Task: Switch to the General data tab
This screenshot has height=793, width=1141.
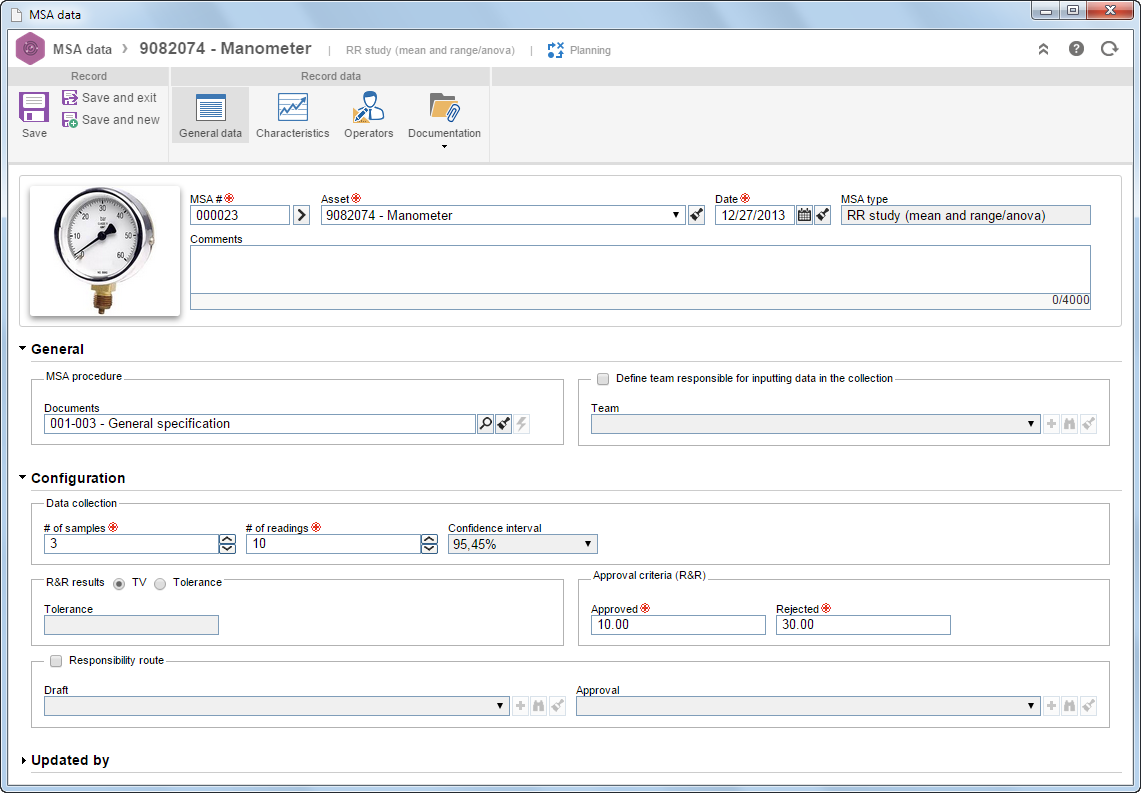Action: click(210, 115)
